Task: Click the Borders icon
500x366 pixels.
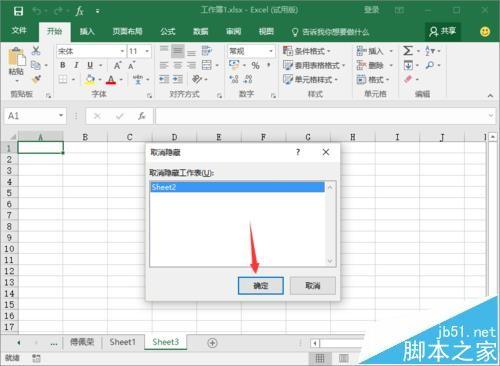Action: pos(63,79)
